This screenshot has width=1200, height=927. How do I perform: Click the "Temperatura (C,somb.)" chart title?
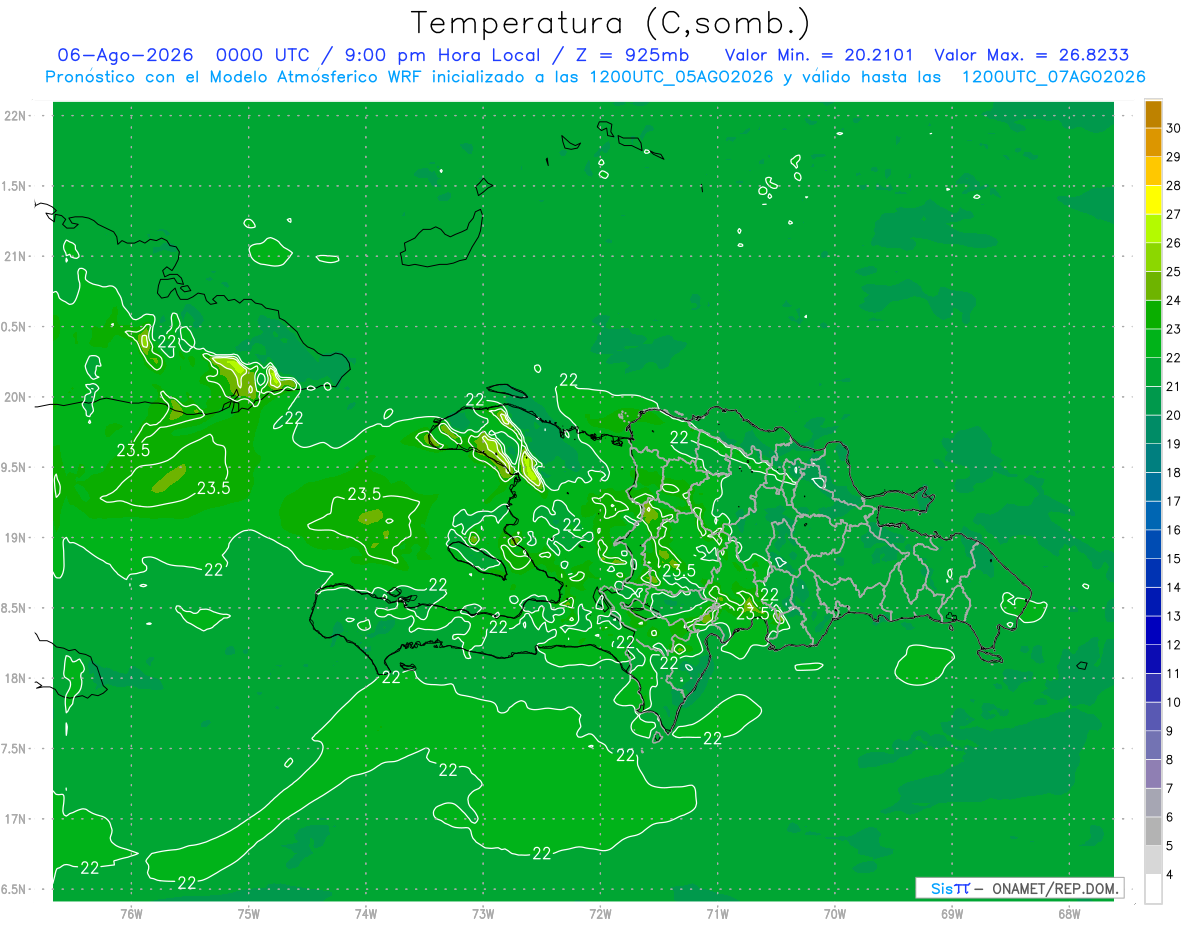pyautogui.click(x=610, y=22)
